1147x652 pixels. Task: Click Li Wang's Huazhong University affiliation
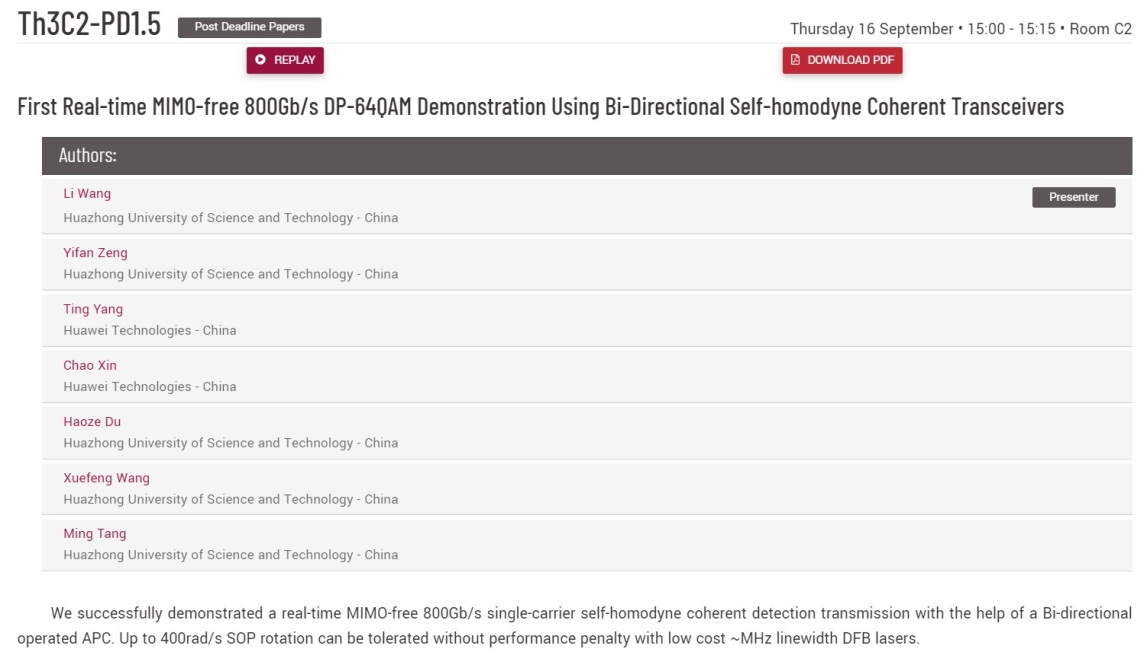[230, 218]
